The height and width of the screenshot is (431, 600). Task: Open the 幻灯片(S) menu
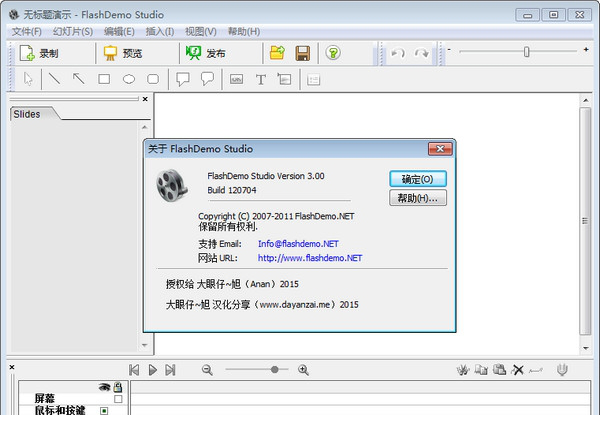pos(73,31)
